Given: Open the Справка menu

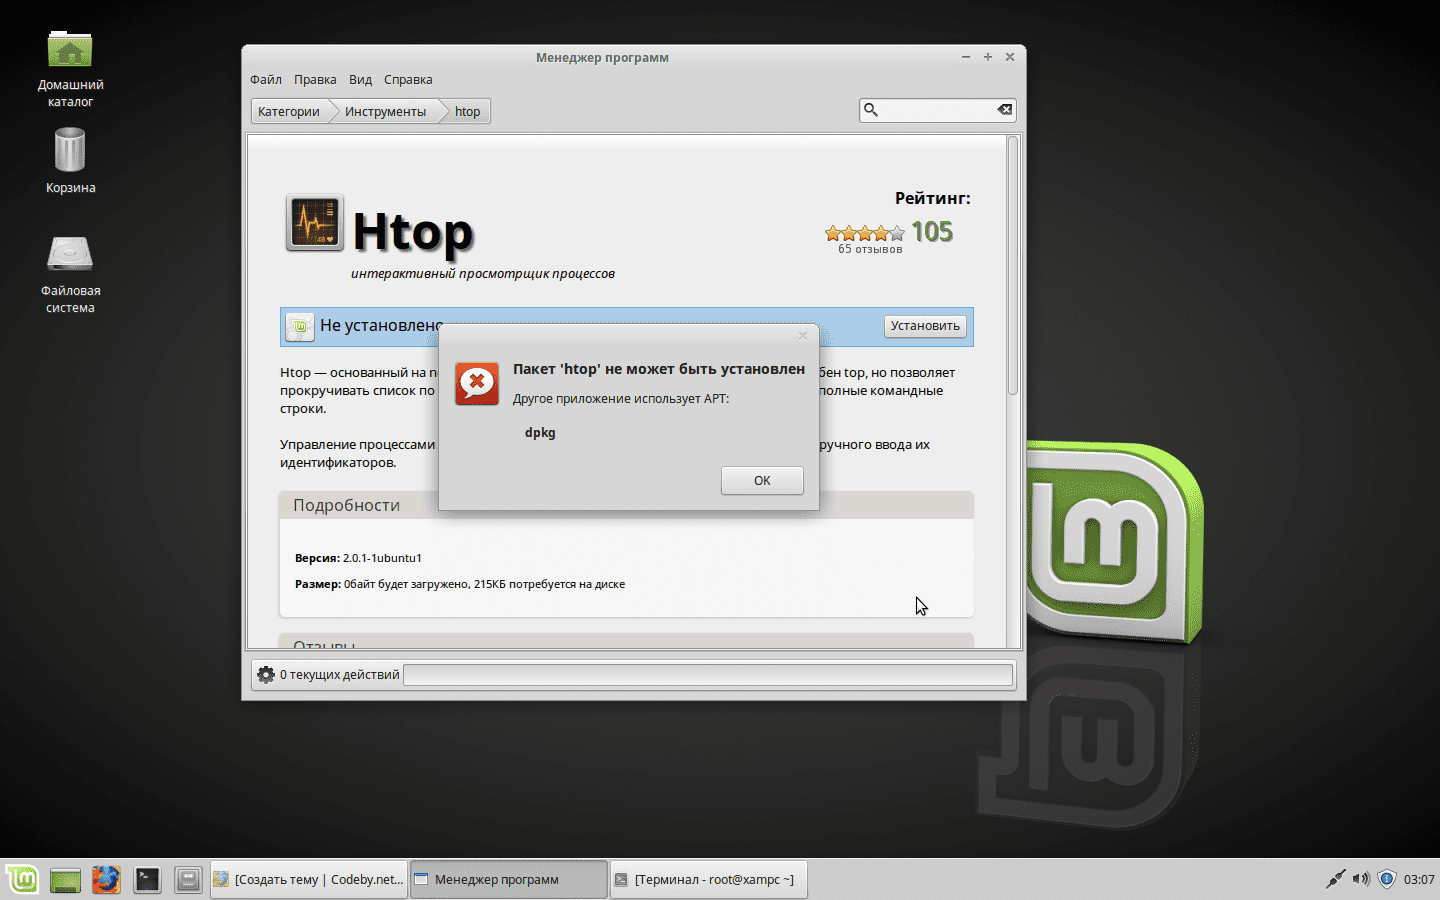Looking at the screenshot, I should [408, 80].
